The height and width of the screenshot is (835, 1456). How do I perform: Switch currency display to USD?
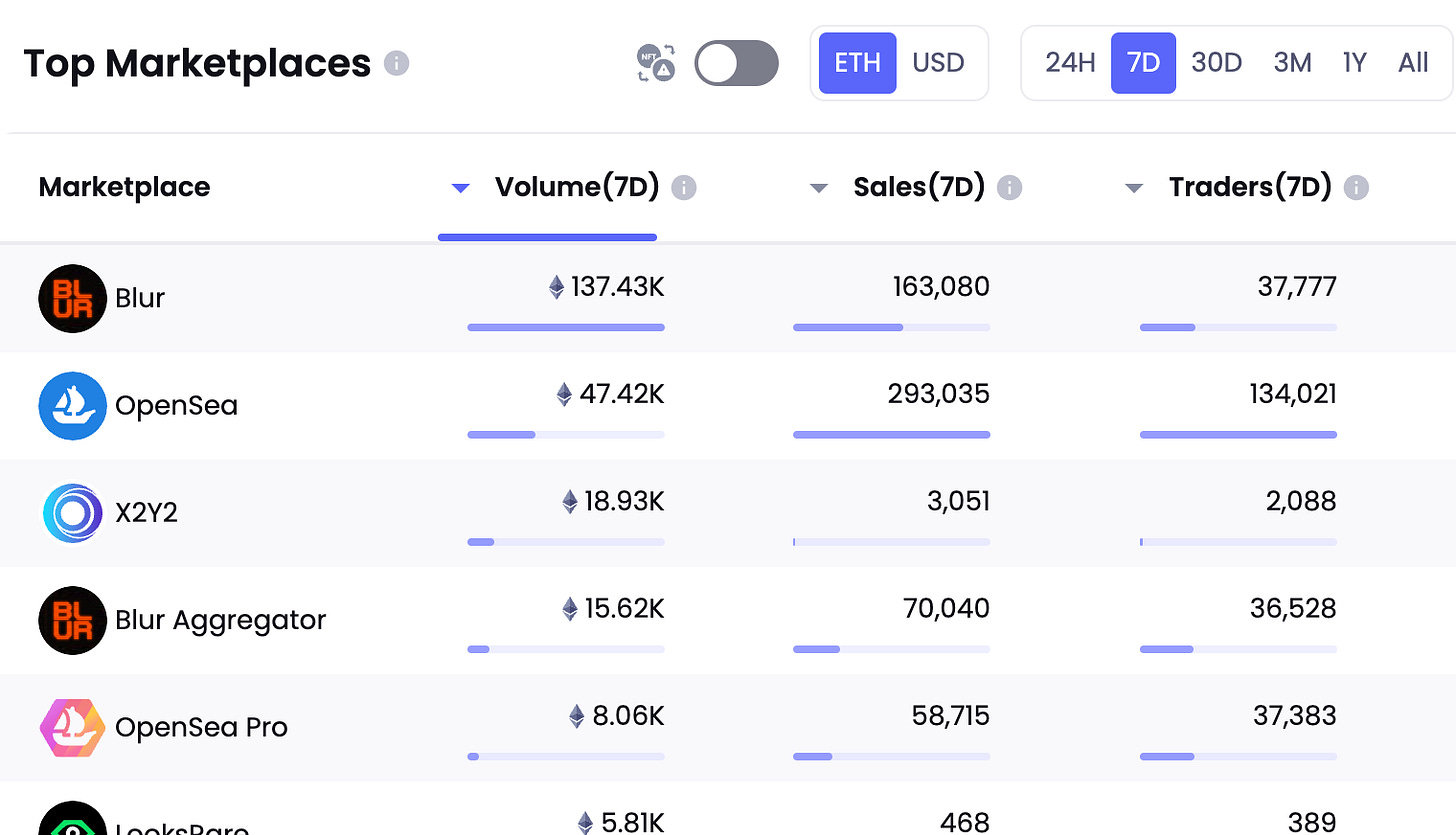pos(938,63)
